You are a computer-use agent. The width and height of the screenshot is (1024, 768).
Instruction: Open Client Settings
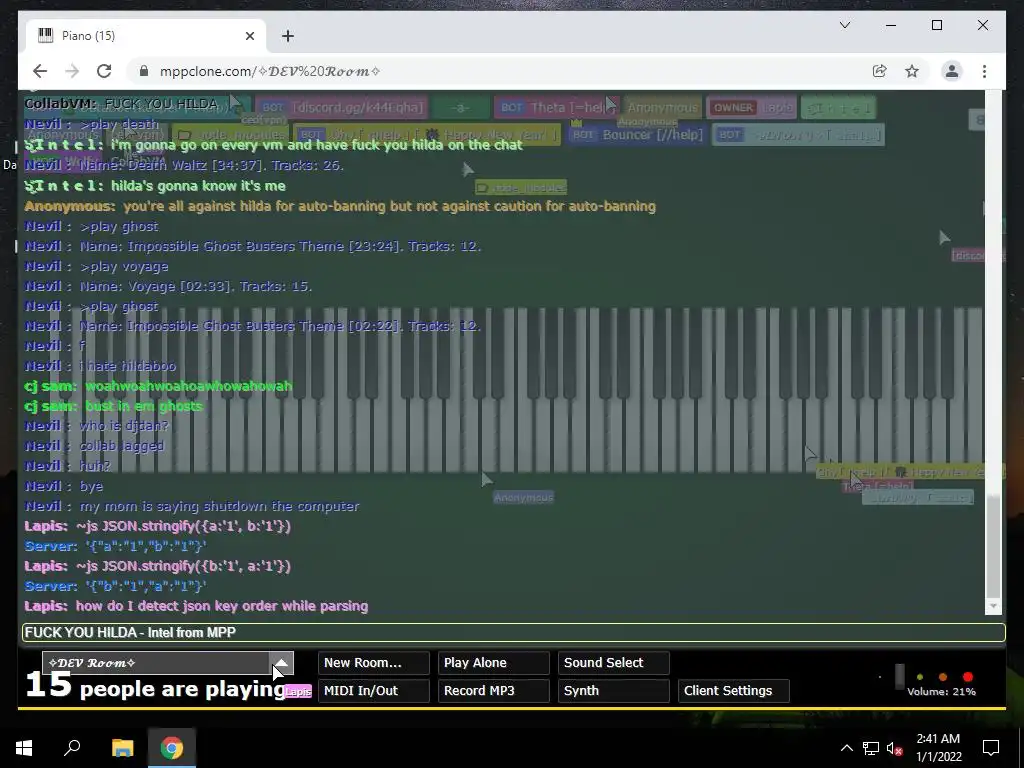pos(734,690)
